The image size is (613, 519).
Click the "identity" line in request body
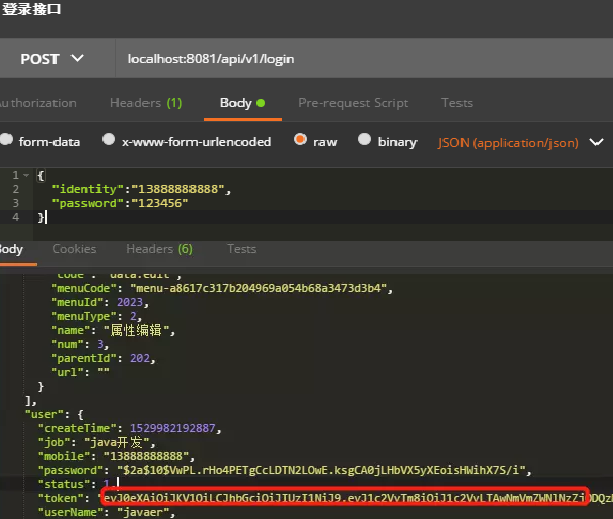(141, 189)
